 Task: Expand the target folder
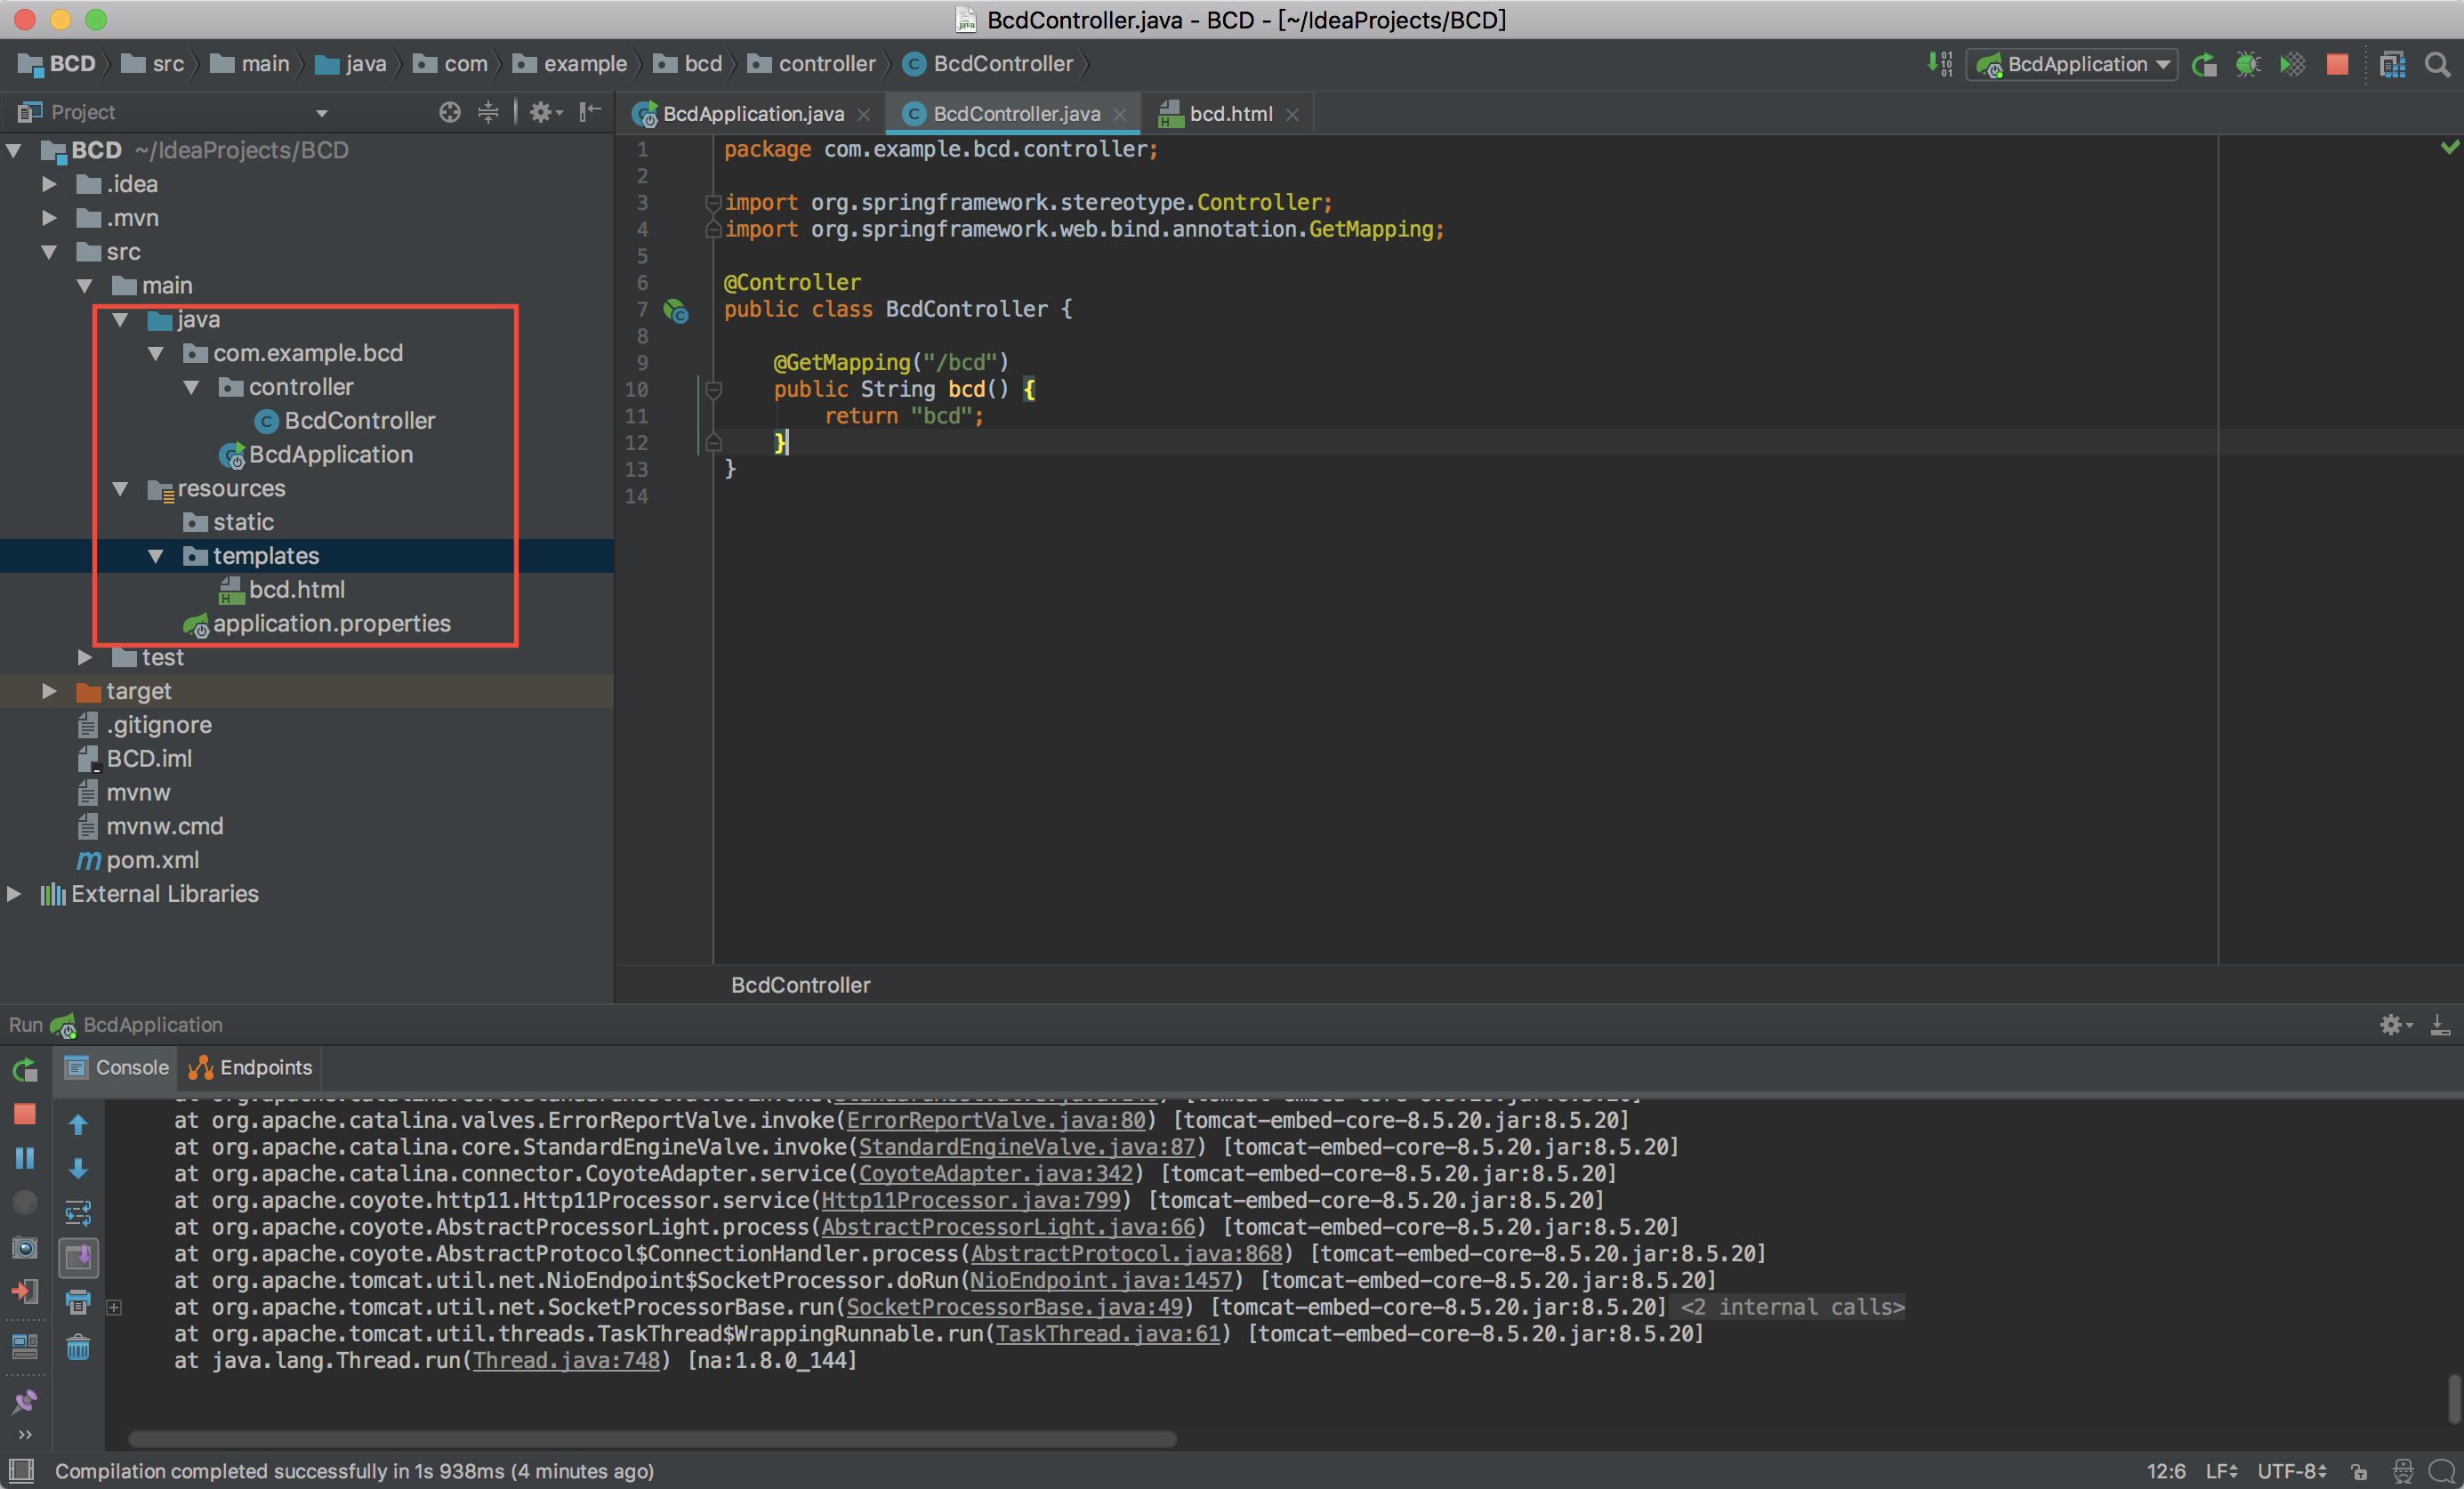click(49, 691)
